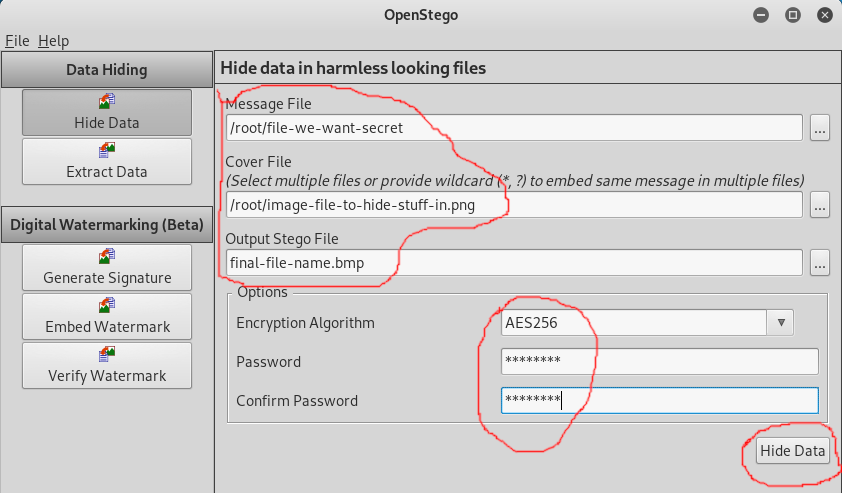Screen dimensions: 842x493
Task: Minimize the OpenStego window
Action: (x=761, y=15)
